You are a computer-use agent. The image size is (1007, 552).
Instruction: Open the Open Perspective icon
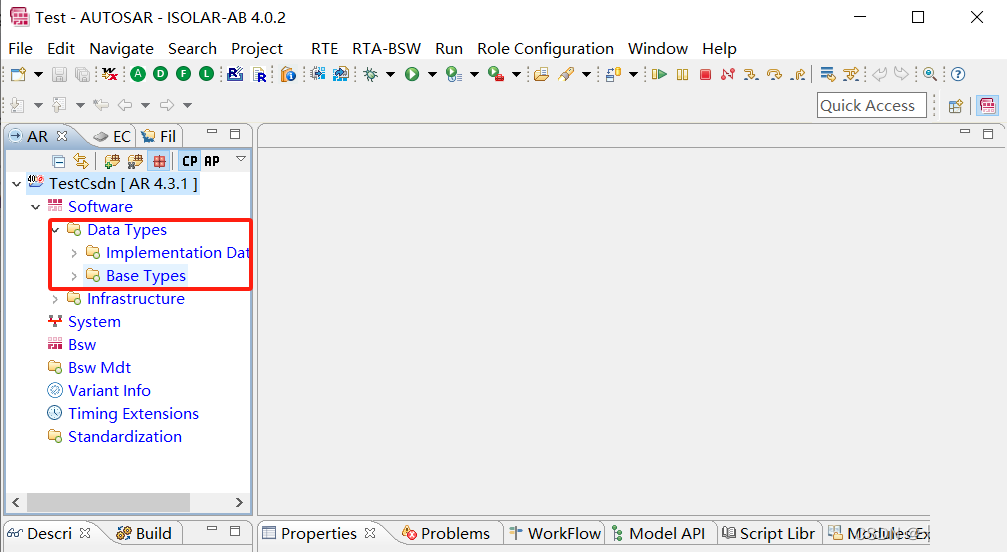tap(955, 106)
